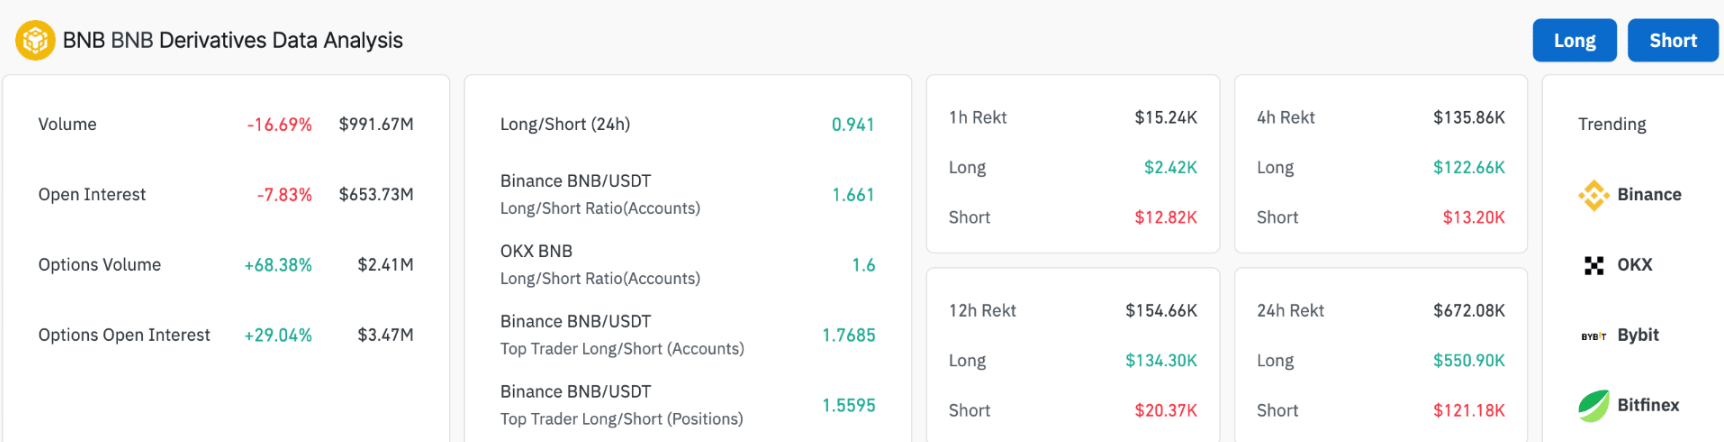
Task: Click the Top Trader Long/Short (Accounts) row
Action: [687, 334]
